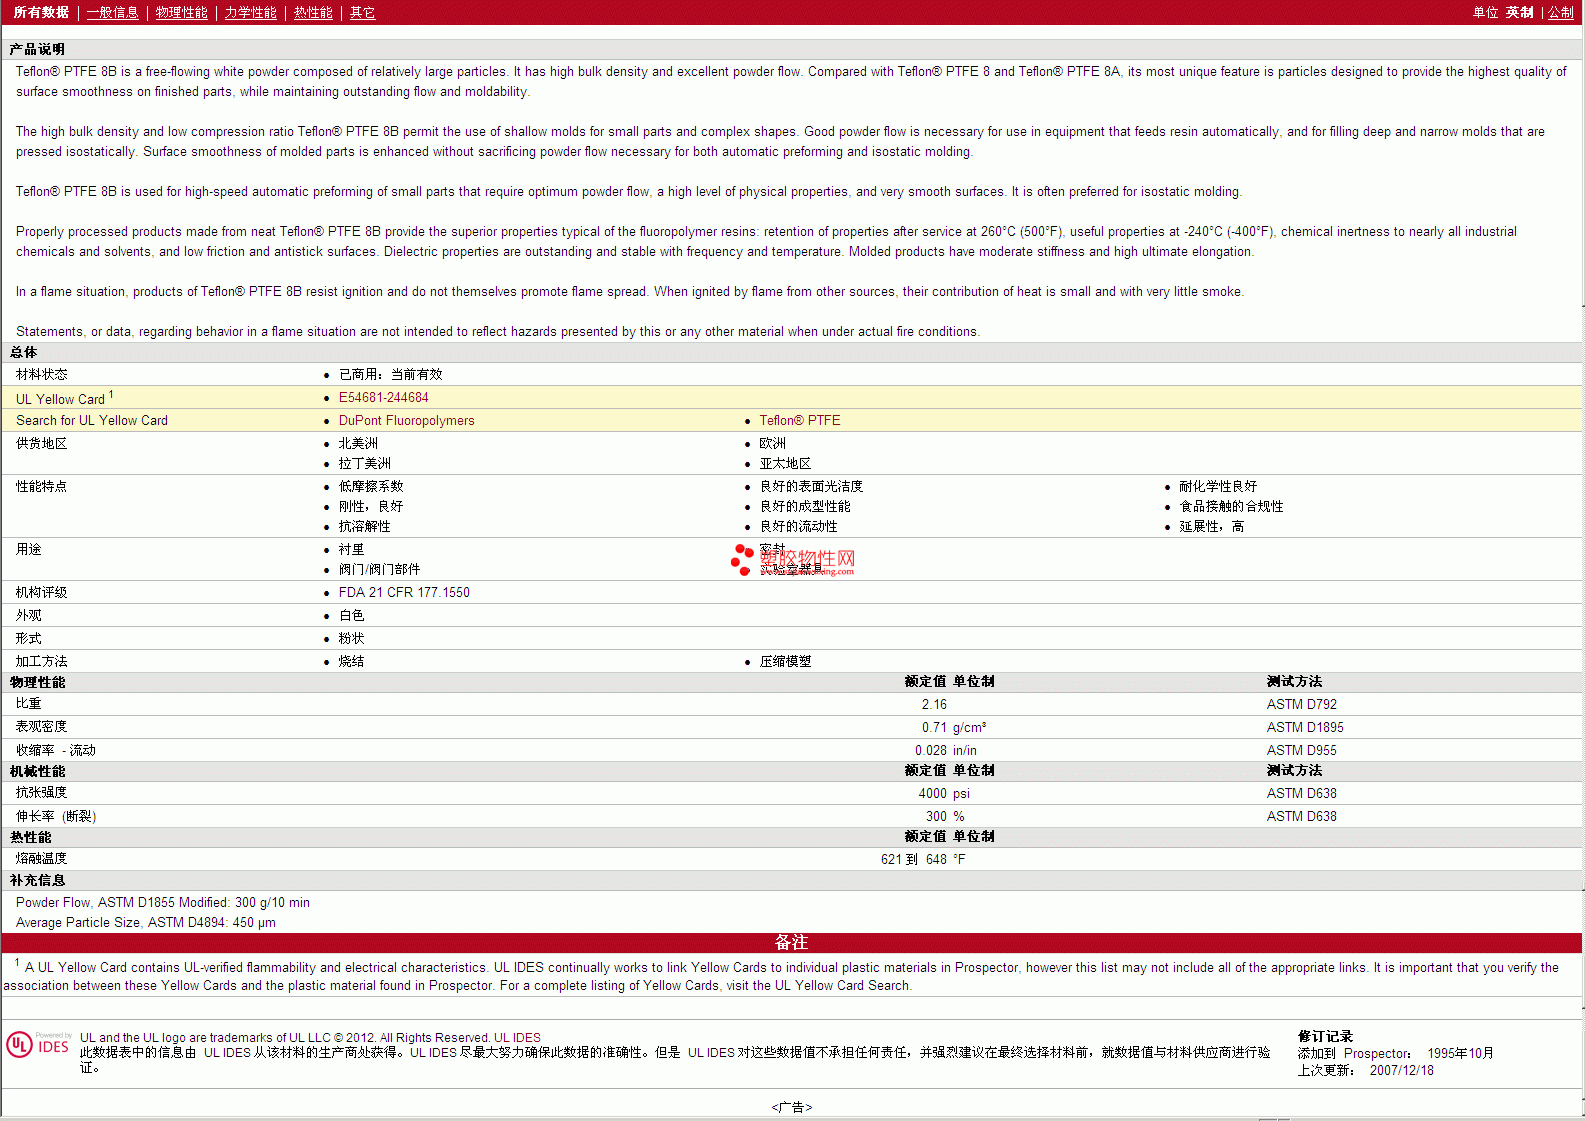Switch to the 物理性能 tab
This screenshot has width=1585, height=1121.
tap(181, 12)
